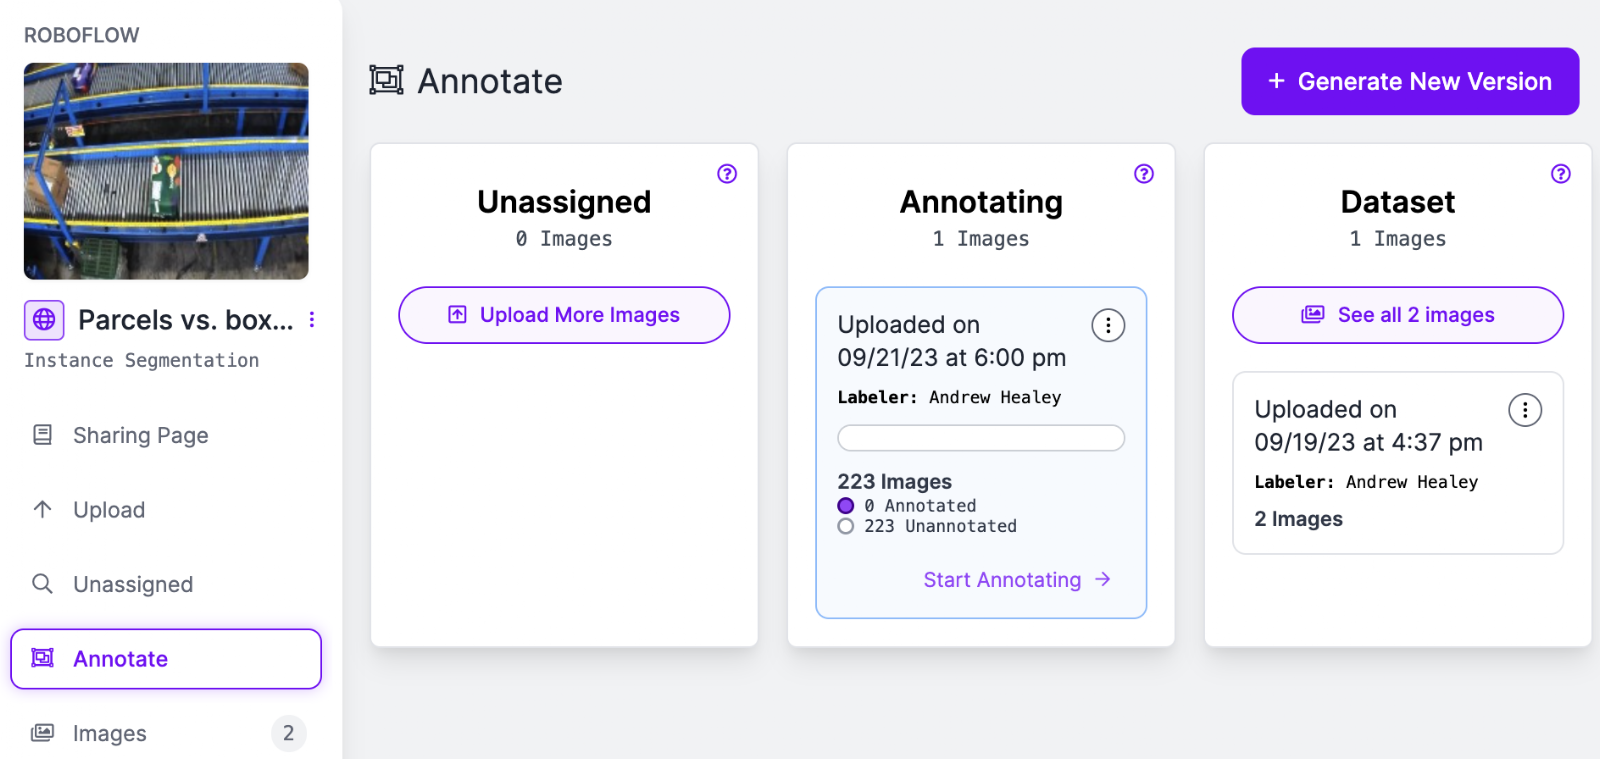Screen dimensions: 1600x759
Task: Click Upload More Images button
Action: coord(564,315)
